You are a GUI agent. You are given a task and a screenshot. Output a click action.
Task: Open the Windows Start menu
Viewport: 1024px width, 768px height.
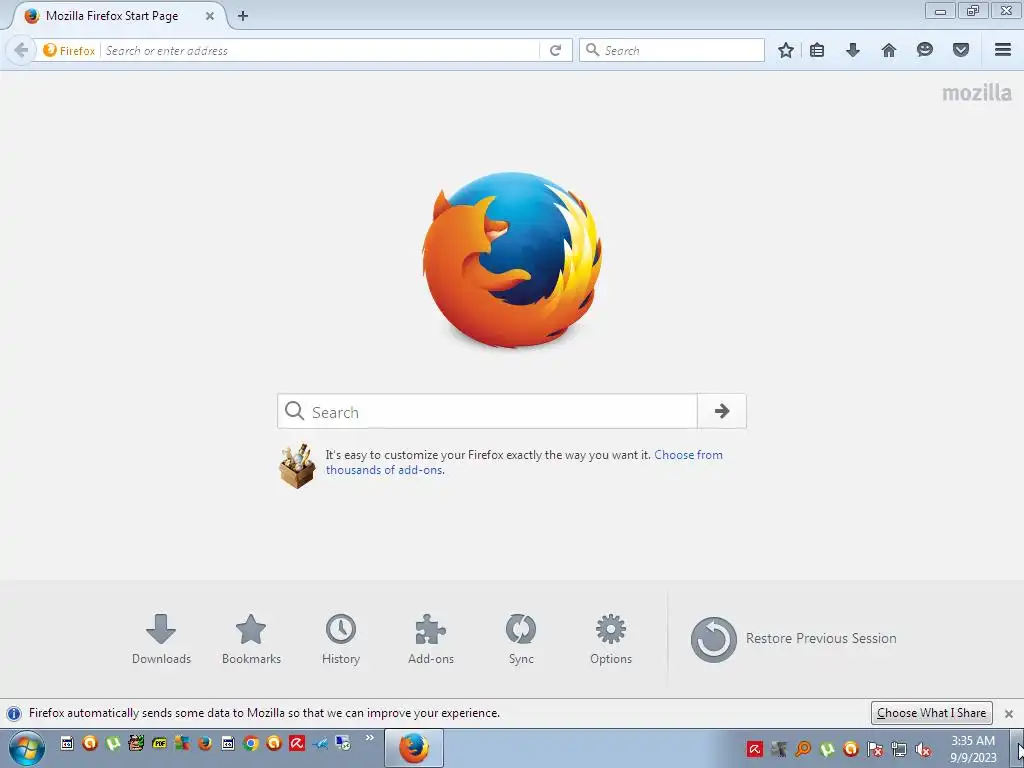[x=26, y=748]
